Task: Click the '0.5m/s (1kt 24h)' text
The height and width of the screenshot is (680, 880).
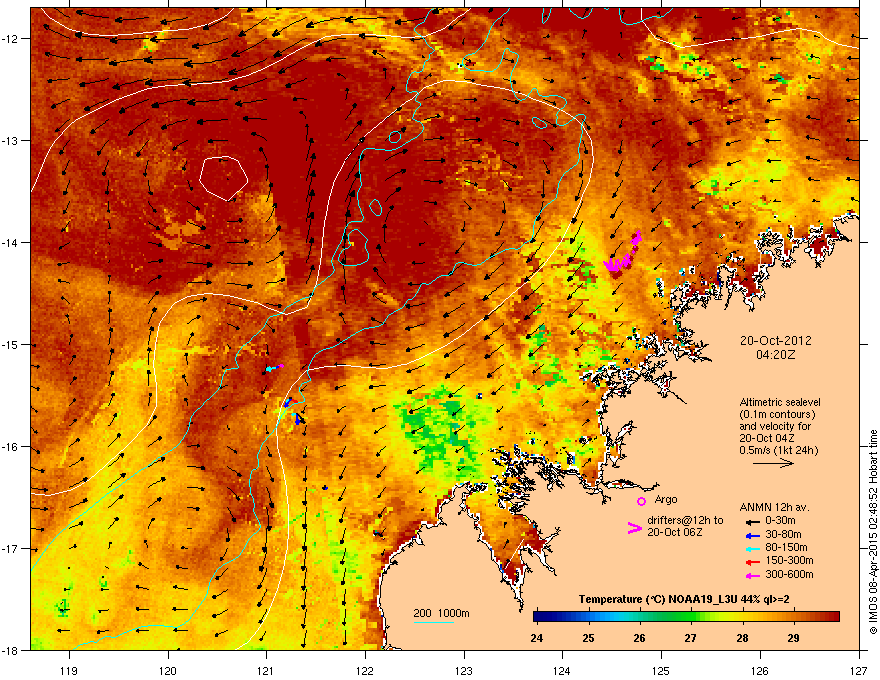Action: coord(778,450)
